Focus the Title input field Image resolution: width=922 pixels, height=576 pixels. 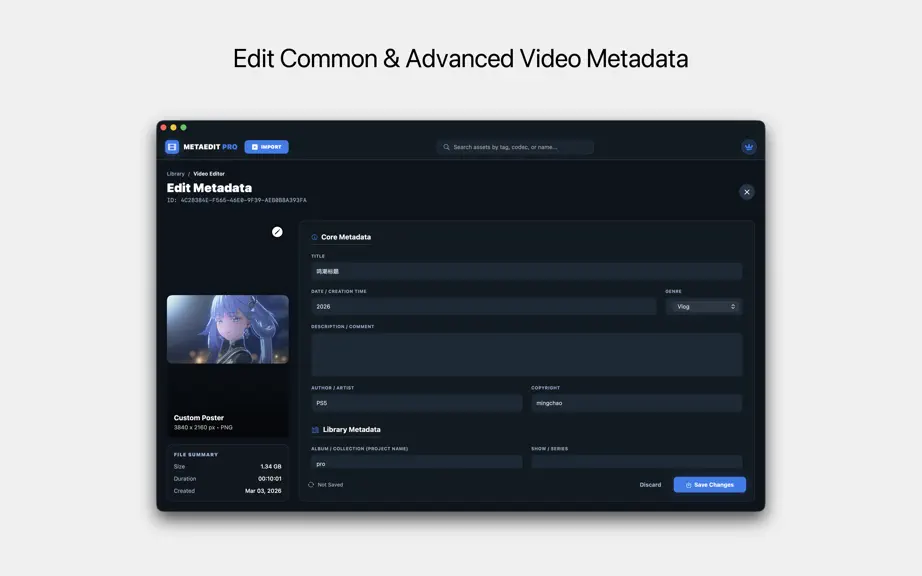pyautogui.click(x=526, y=272)
